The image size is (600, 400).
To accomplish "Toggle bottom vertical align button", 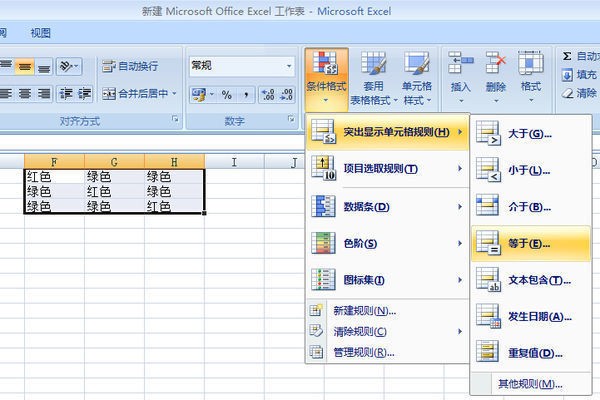I will click(x=44, y=67).
